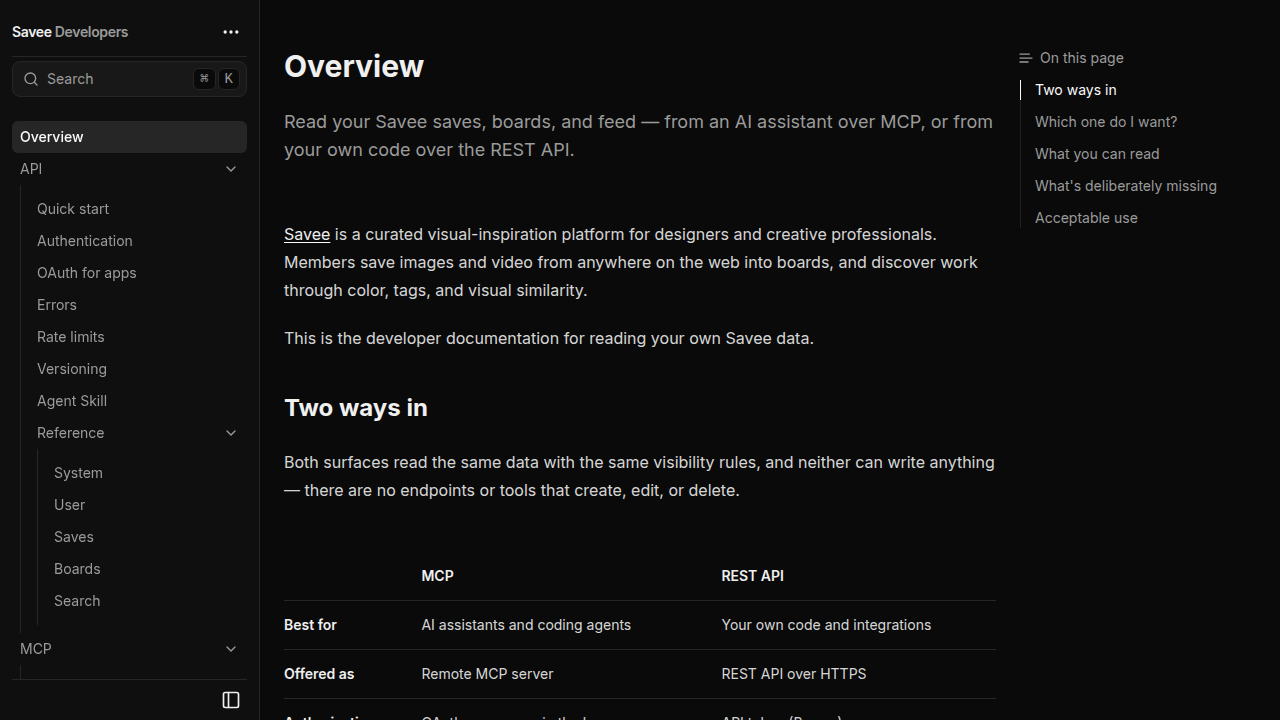Jump to 'Which one do I want?' section
The height and width of the screenshot is (720, 1280).
tap(1106, 122)
